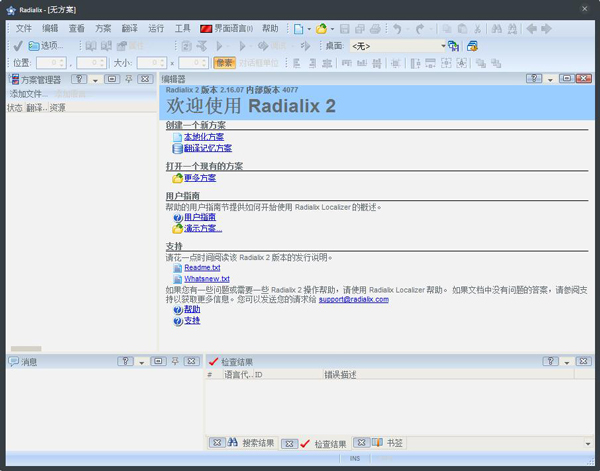Click the open project folder icon

[321, 29]
